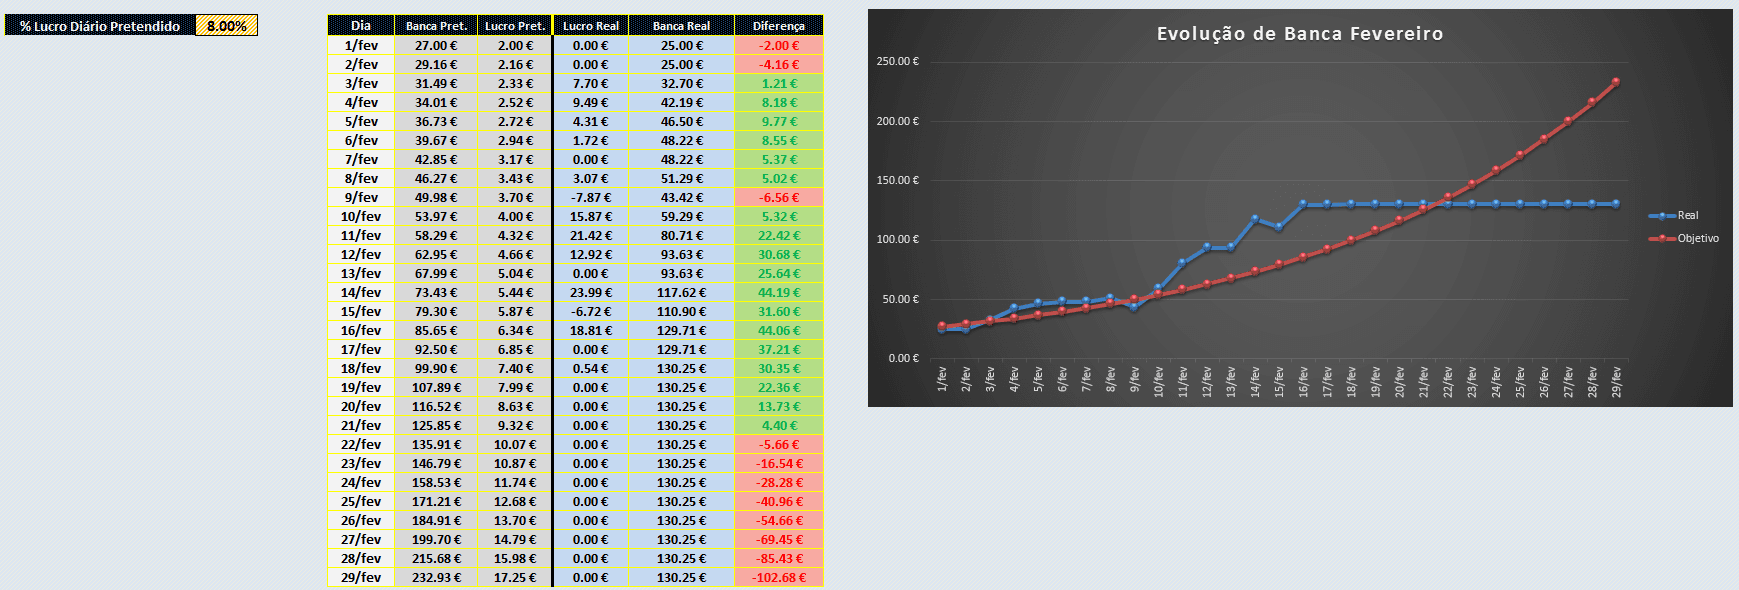
Task: Click the '100.00 €' chart axis label
Action: [897, 239]
